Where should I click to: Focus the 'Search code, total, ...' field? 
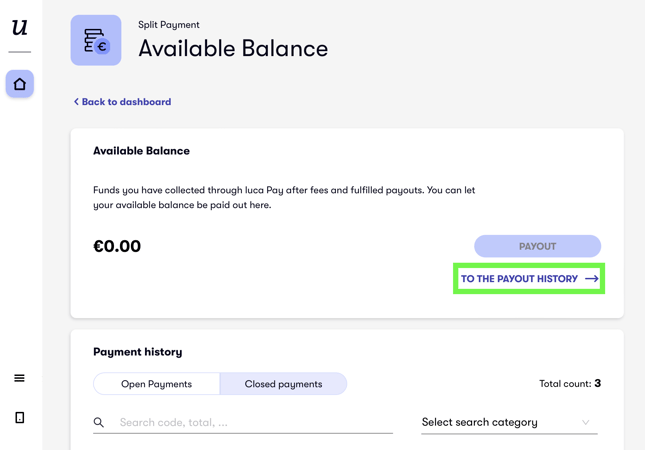pos(254,423)
